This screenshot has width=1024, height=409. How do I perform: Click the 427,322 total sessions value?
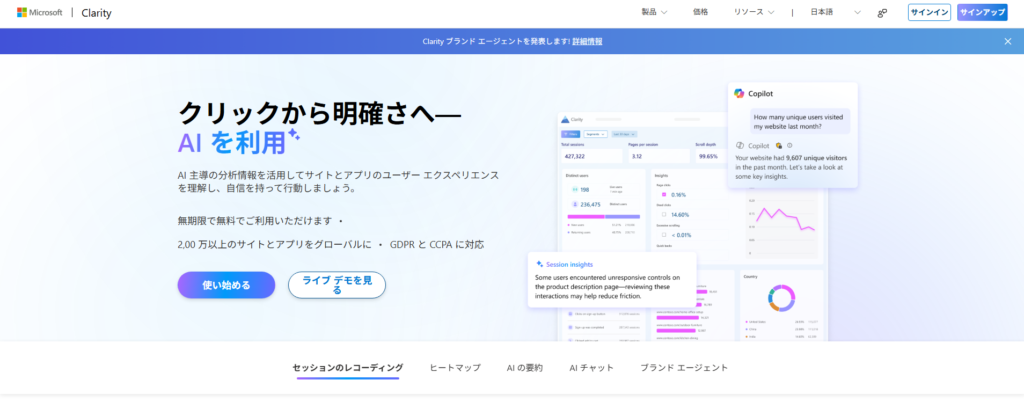(x=575, y=156)
